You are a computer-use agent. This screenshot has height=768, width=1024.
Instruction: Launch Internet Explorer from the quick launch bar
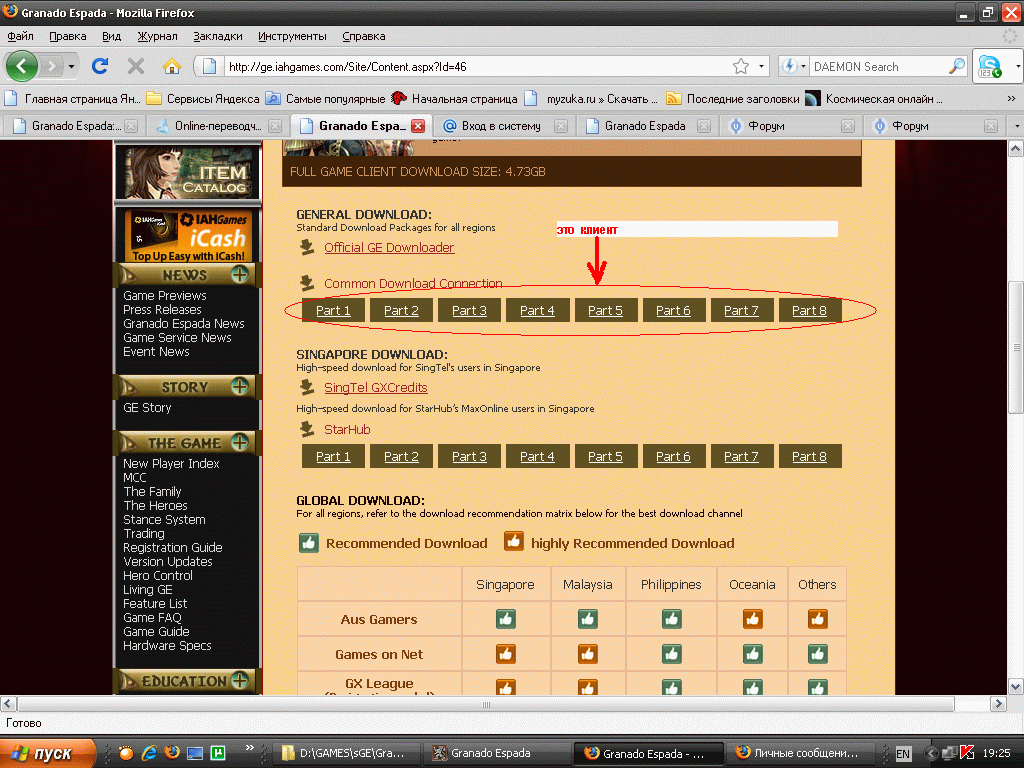point(149,753)
